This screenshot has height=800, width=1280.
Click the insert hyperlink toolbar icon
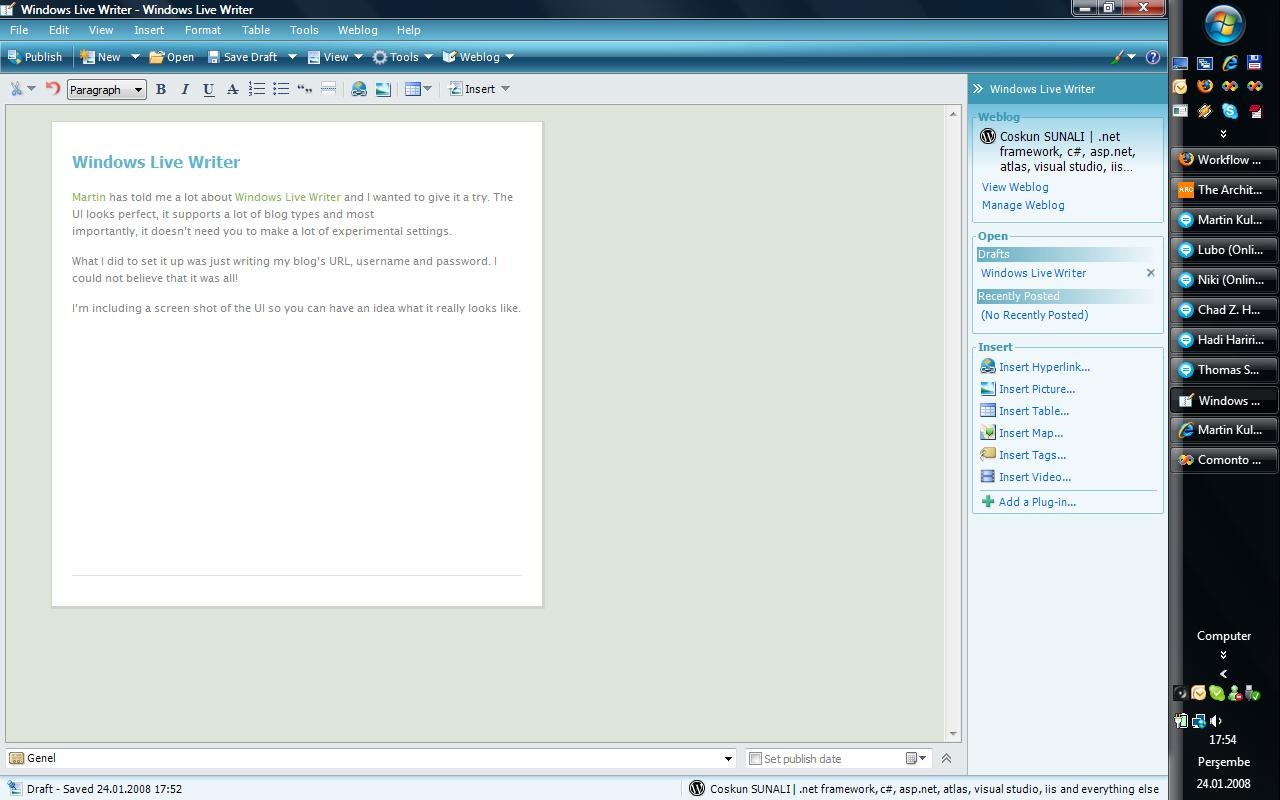click(359, 89)
